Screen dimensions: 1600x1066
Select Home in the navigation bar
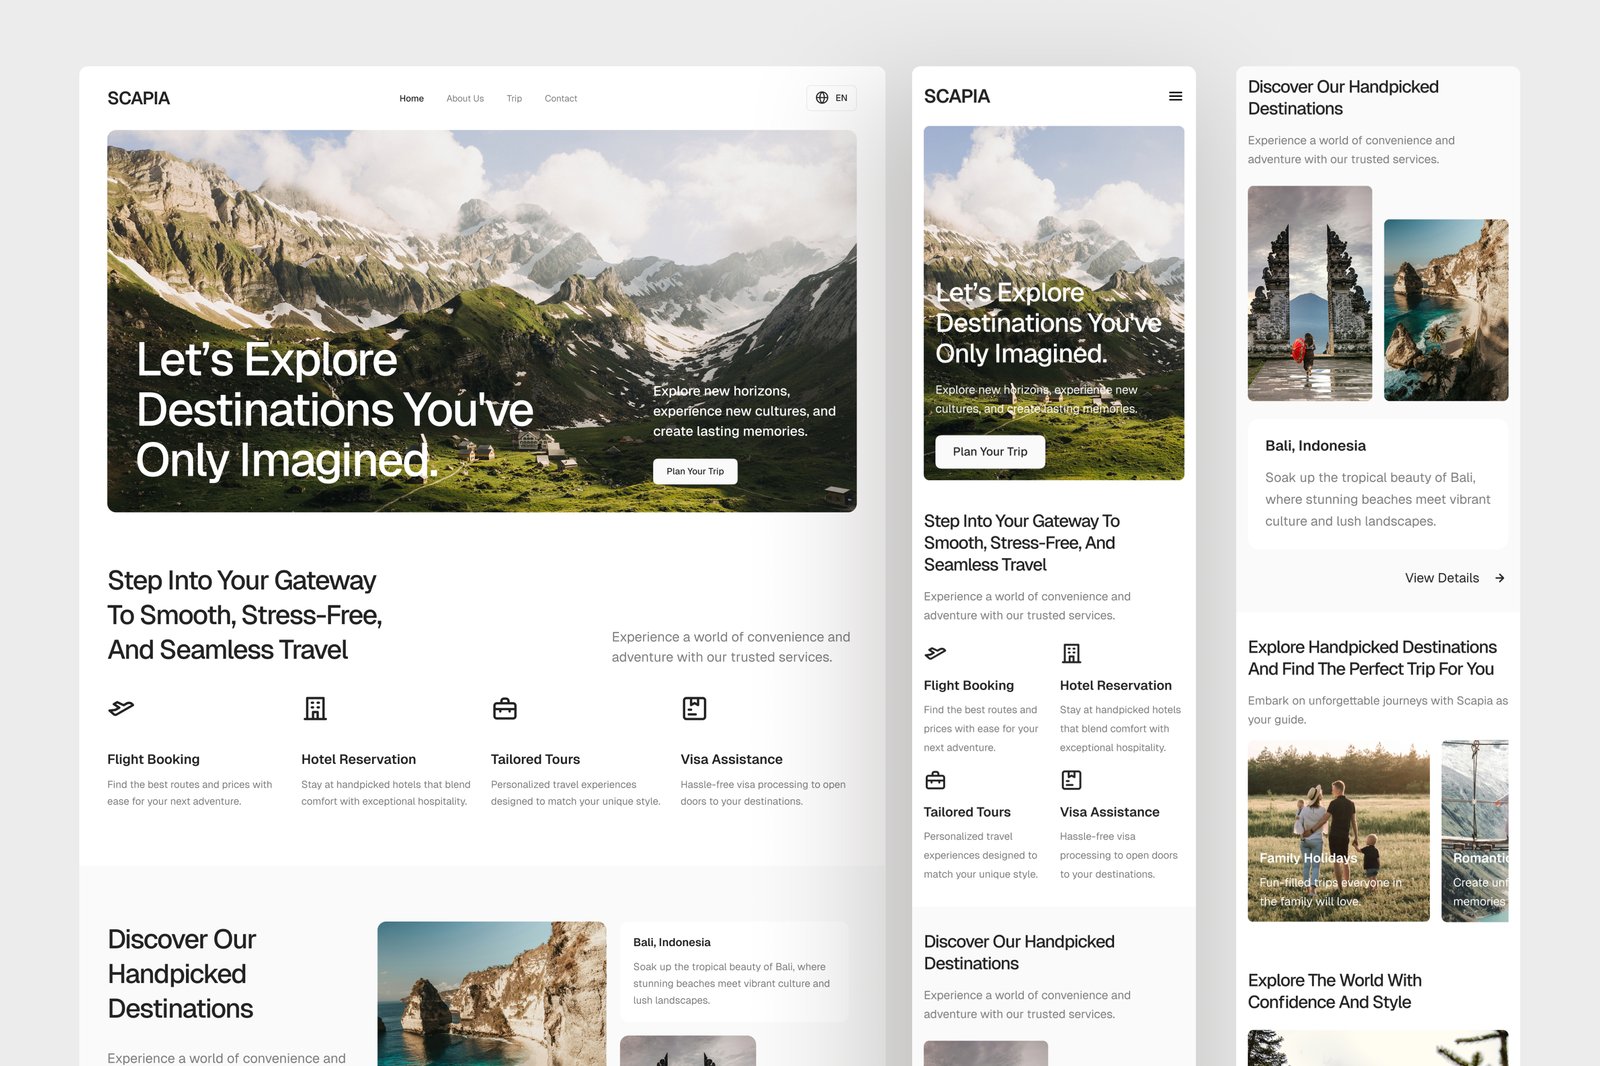point(411,99)
